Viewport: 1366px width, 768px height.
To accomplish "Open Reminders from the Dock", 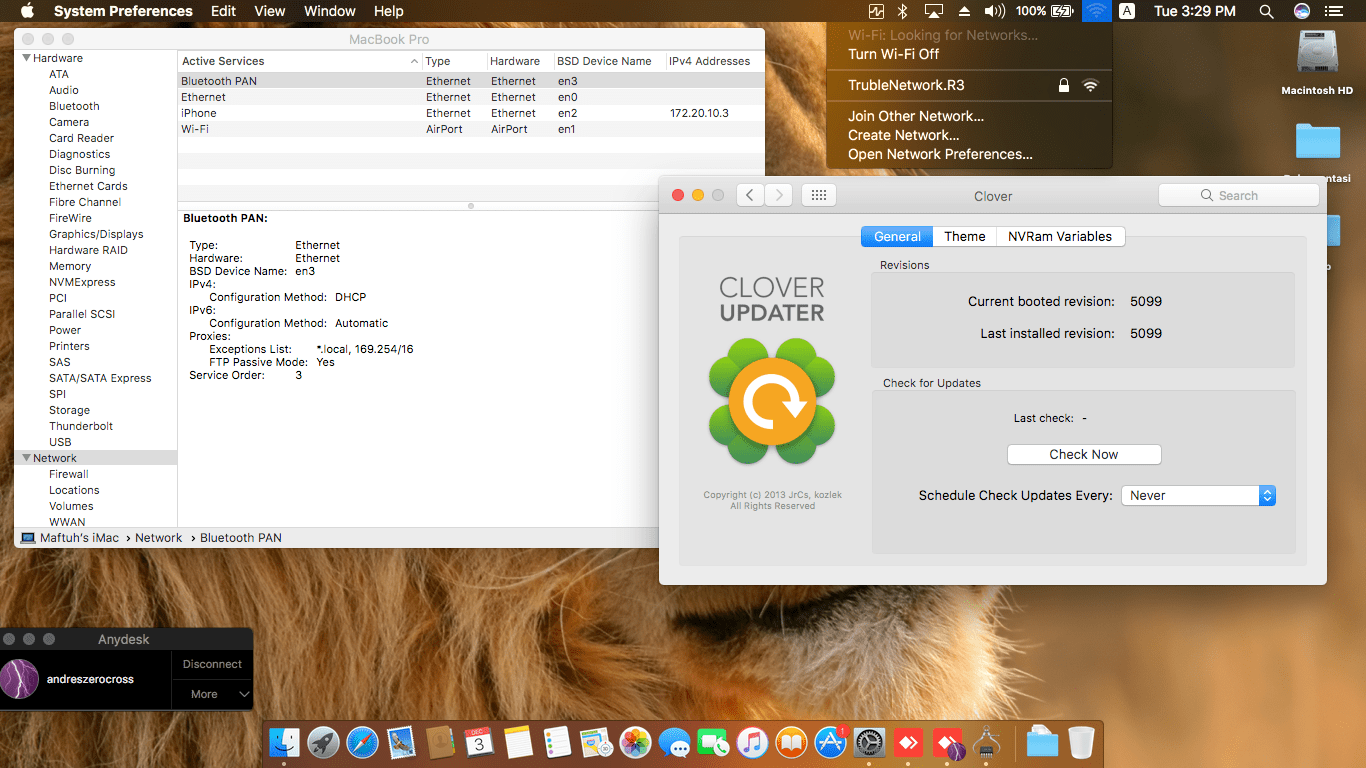I will [x=557, y=743].
